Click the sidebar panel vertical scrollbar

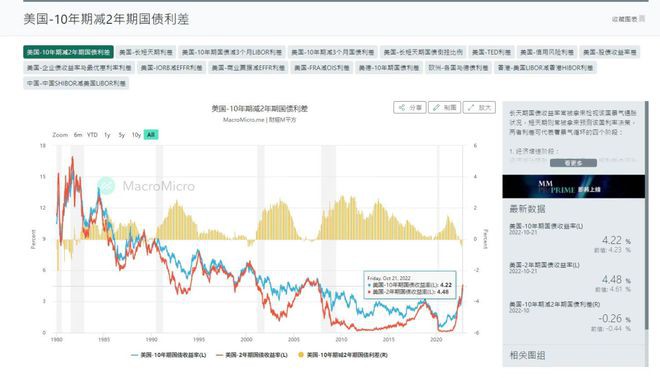coord(647,216)
